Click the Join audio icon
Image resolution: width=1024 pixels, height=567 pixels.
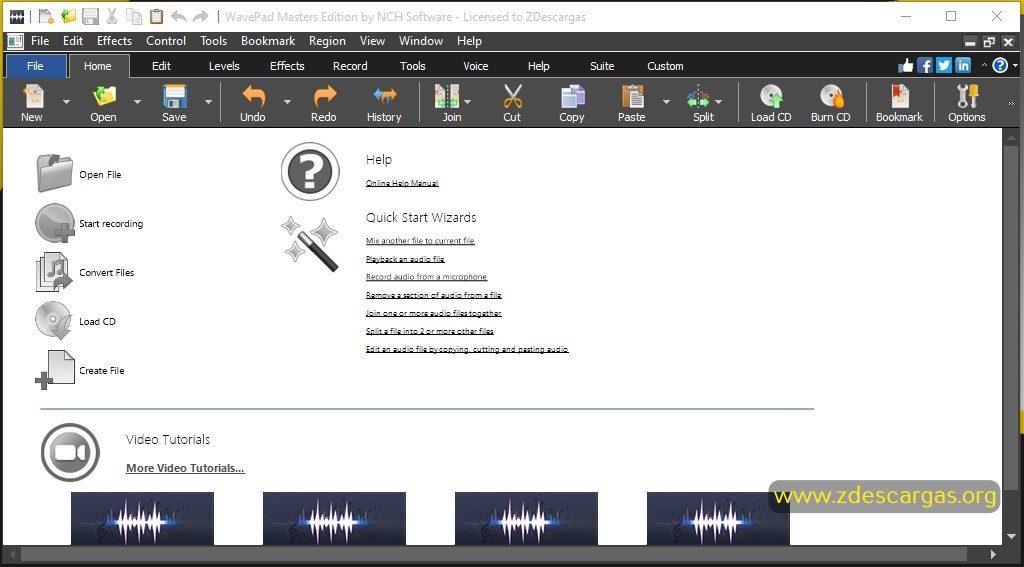447,97
